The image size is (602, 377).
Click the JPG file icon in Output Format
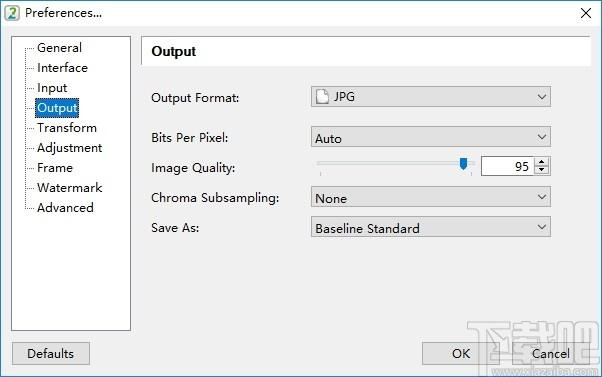tap(322, 97)
